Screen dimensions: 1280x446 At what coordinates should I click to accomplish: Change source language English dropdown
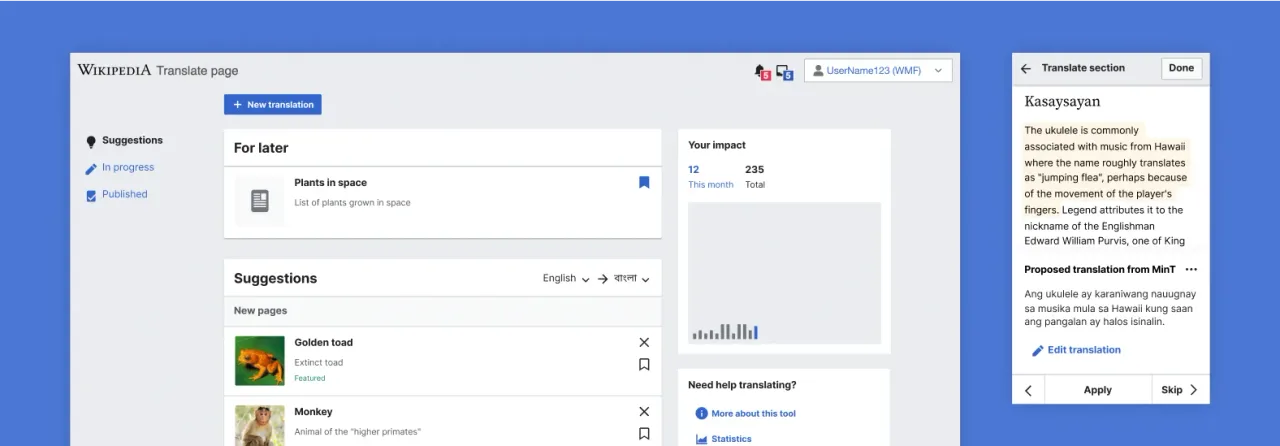click(566, 279)
